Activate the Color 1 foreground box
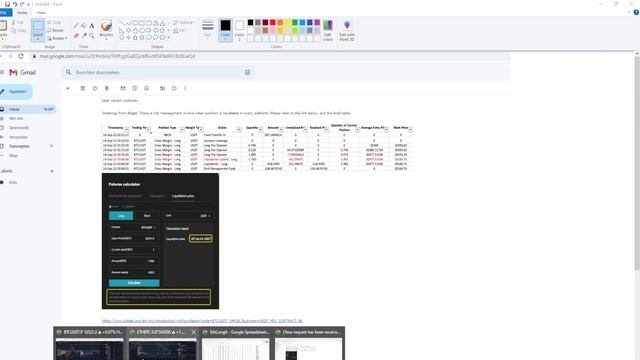640x360 pixels. point(225,30)
